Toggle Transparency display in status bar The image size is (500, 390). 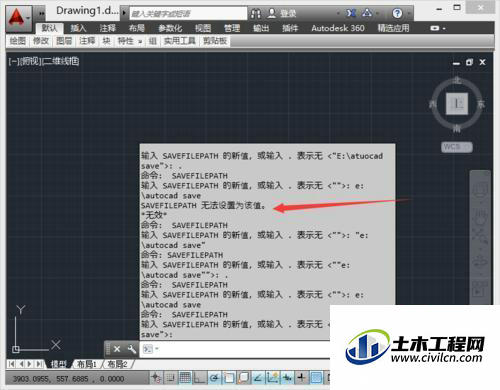tap(316, 378)
